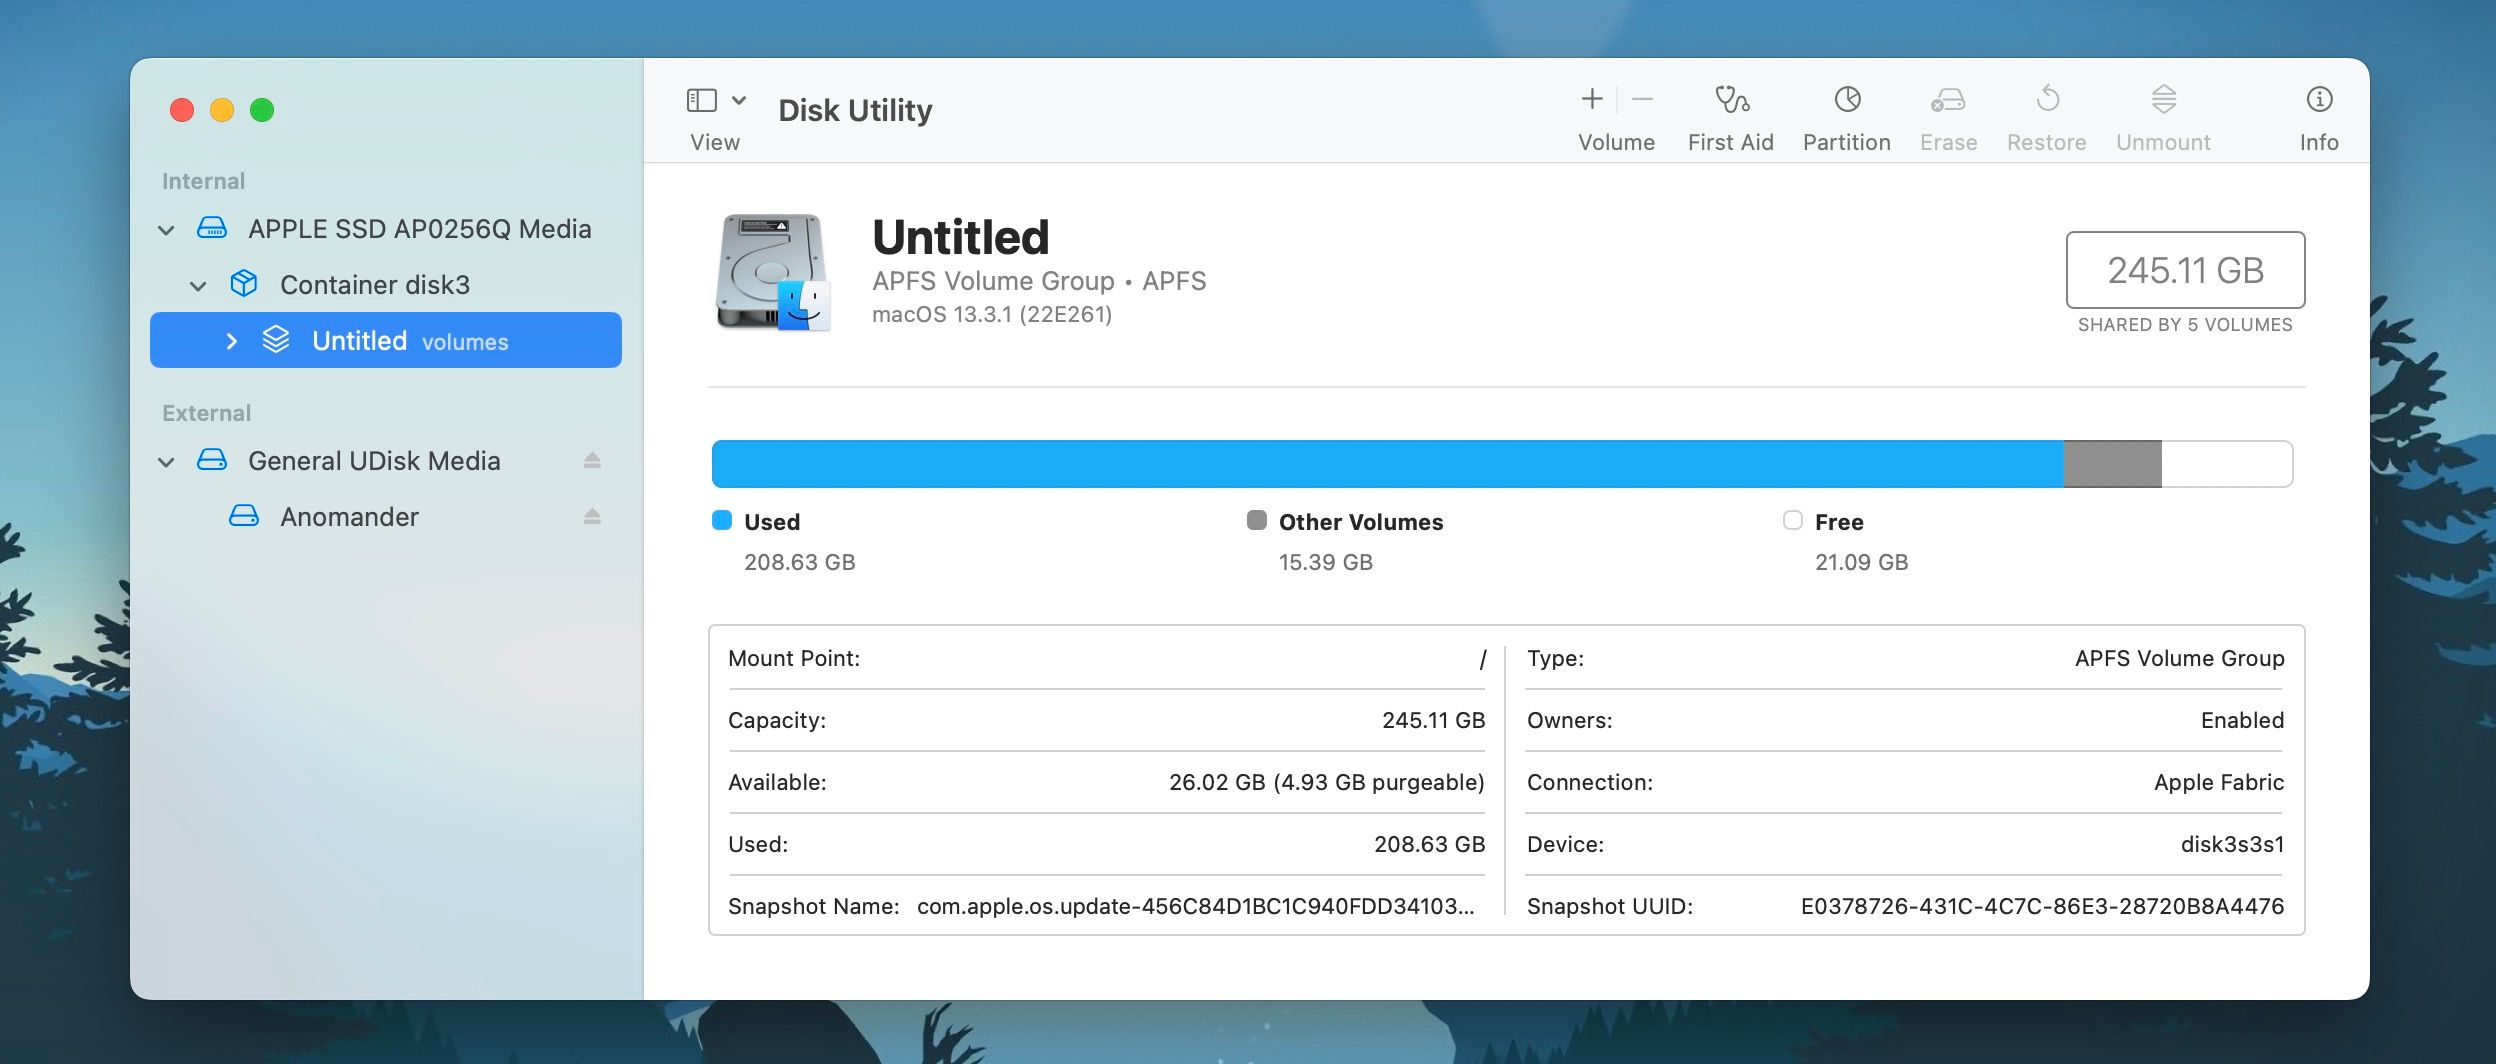This screenshot has height=1064, width=2496.
Task: Eject the General UDisk Media drive
Action: [x=592, y=460]
